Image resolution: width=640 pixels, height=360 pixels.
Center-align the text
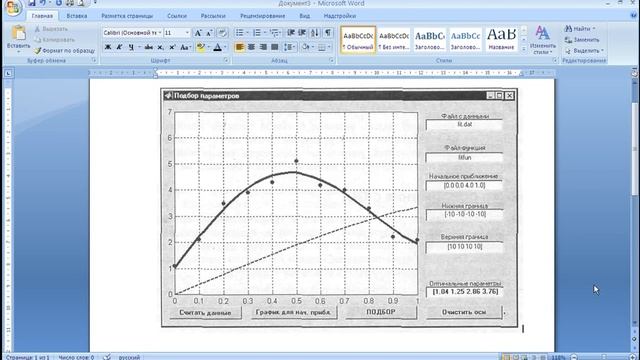click(251, 47)
